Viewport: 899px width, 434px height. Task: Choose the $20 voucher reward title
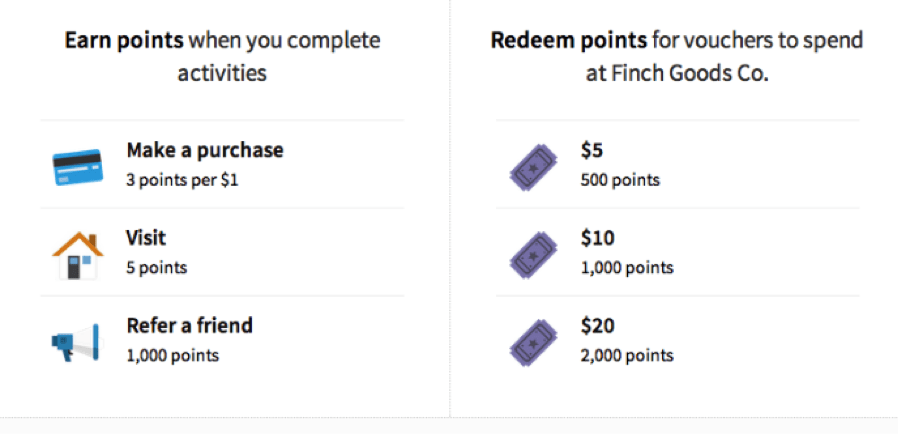[597, 326]
